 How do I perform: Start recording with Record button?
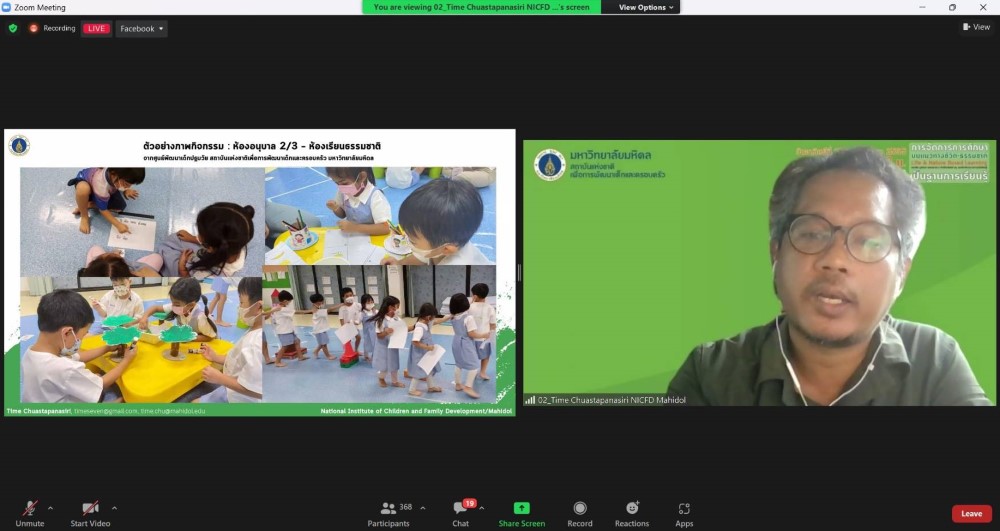click(x=580, y=513)
